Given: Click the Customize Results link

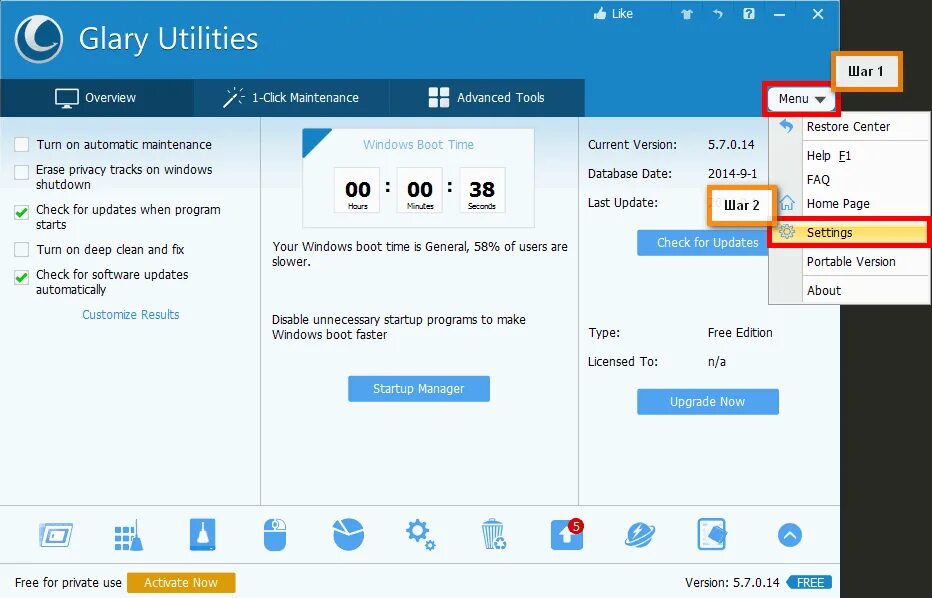Looking at the screenshot, I should (131, 314).
